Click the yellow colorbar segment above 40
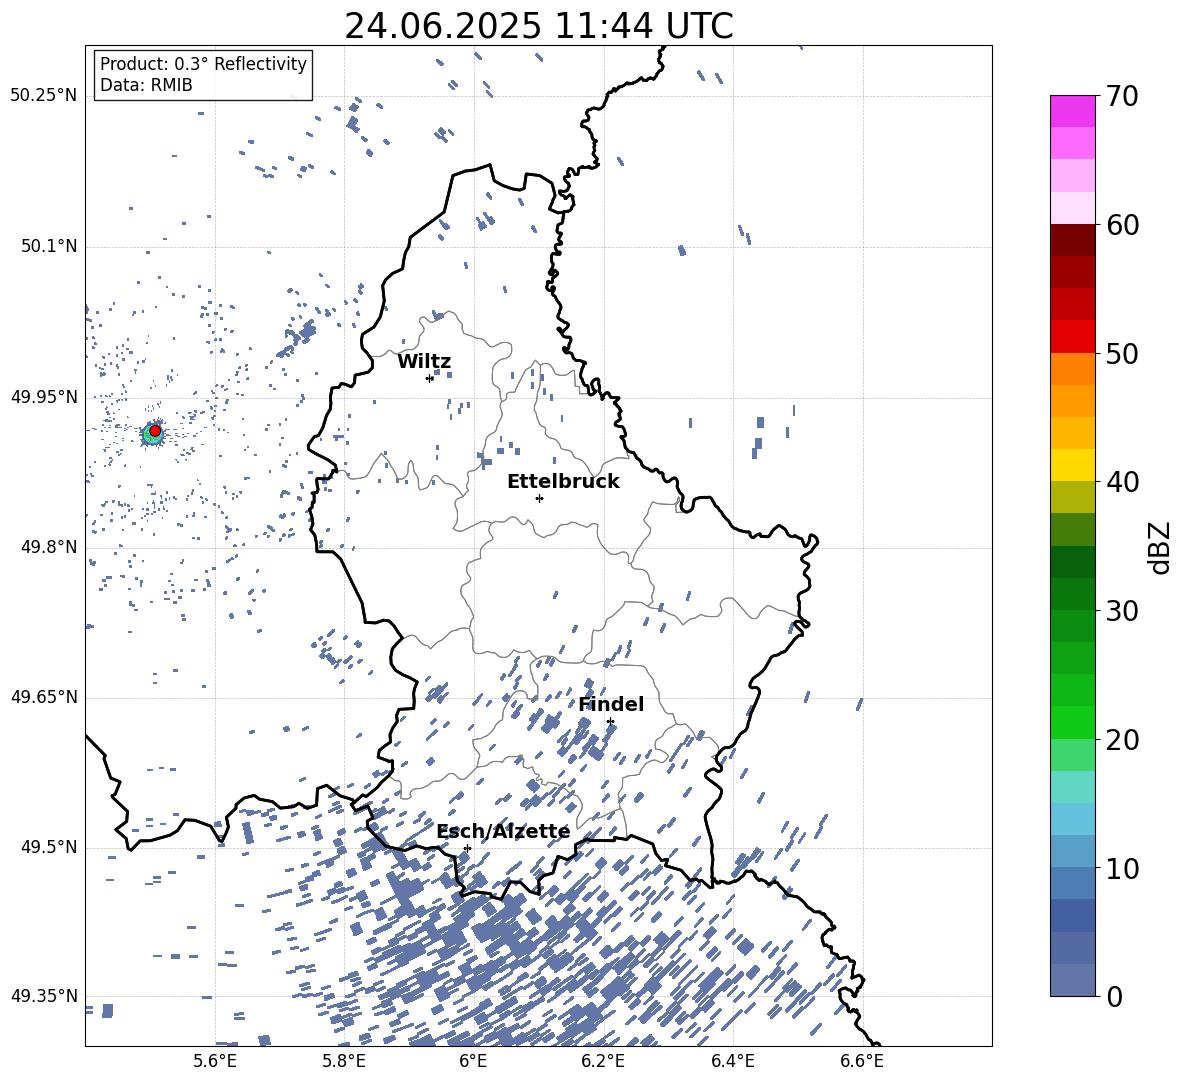The height and width of the screenshot is (1081, 1184). (1072, 465)
